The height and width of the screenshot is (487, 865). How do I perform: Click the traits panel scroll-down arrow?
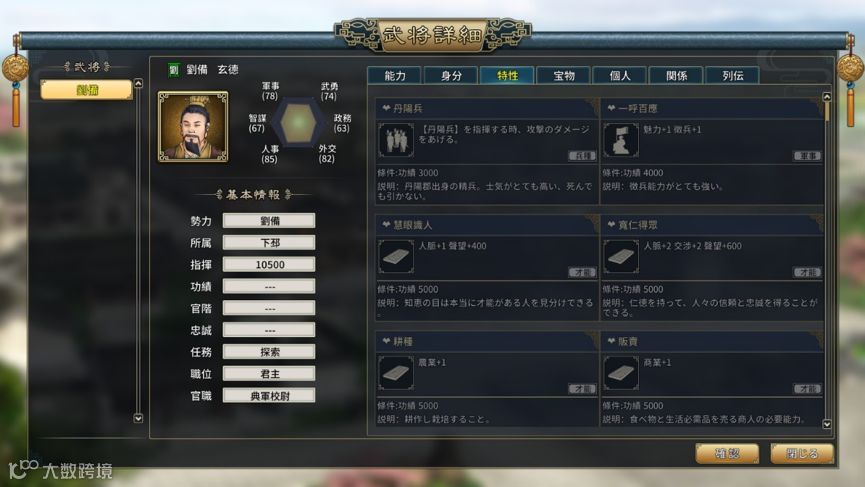click(827, 424)
